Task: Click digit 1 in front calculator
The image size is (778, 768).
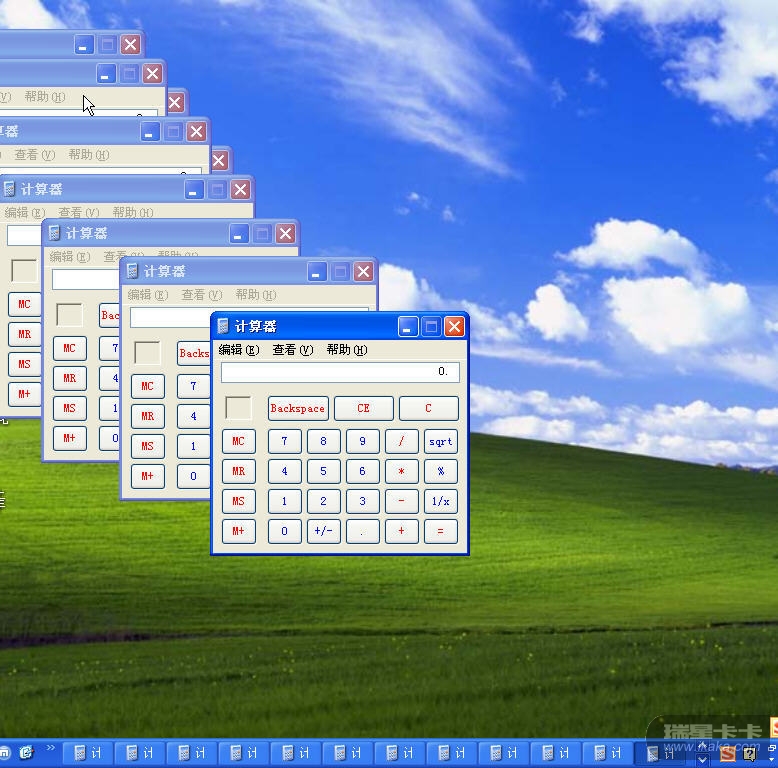Action: [284, 501]
